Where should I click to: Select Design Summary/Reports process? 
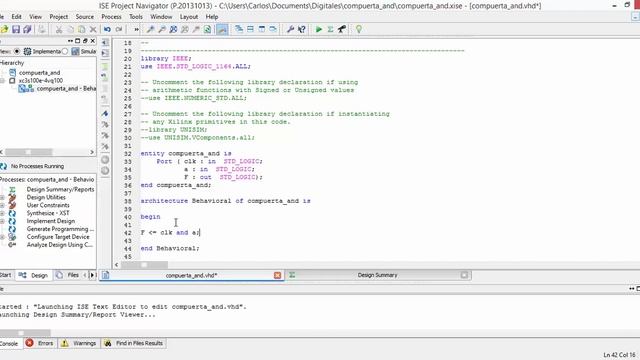pyautogui.click(x=60, y=189)
